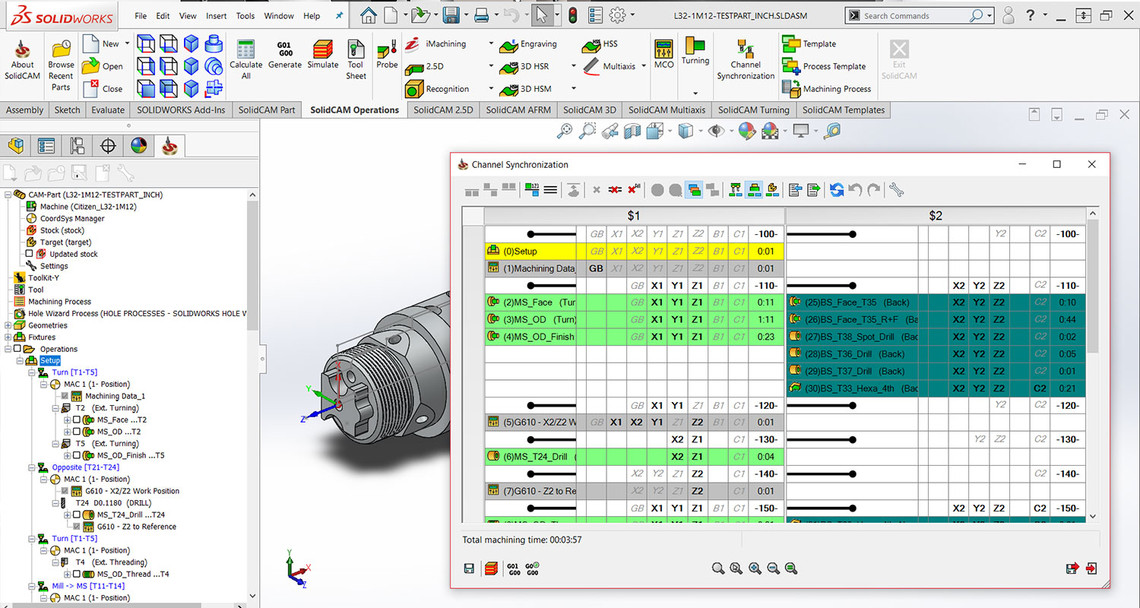Expand the Geometries tree node
The width and height of the screenshot is (1140, 608).
click(x=8, y=325)
